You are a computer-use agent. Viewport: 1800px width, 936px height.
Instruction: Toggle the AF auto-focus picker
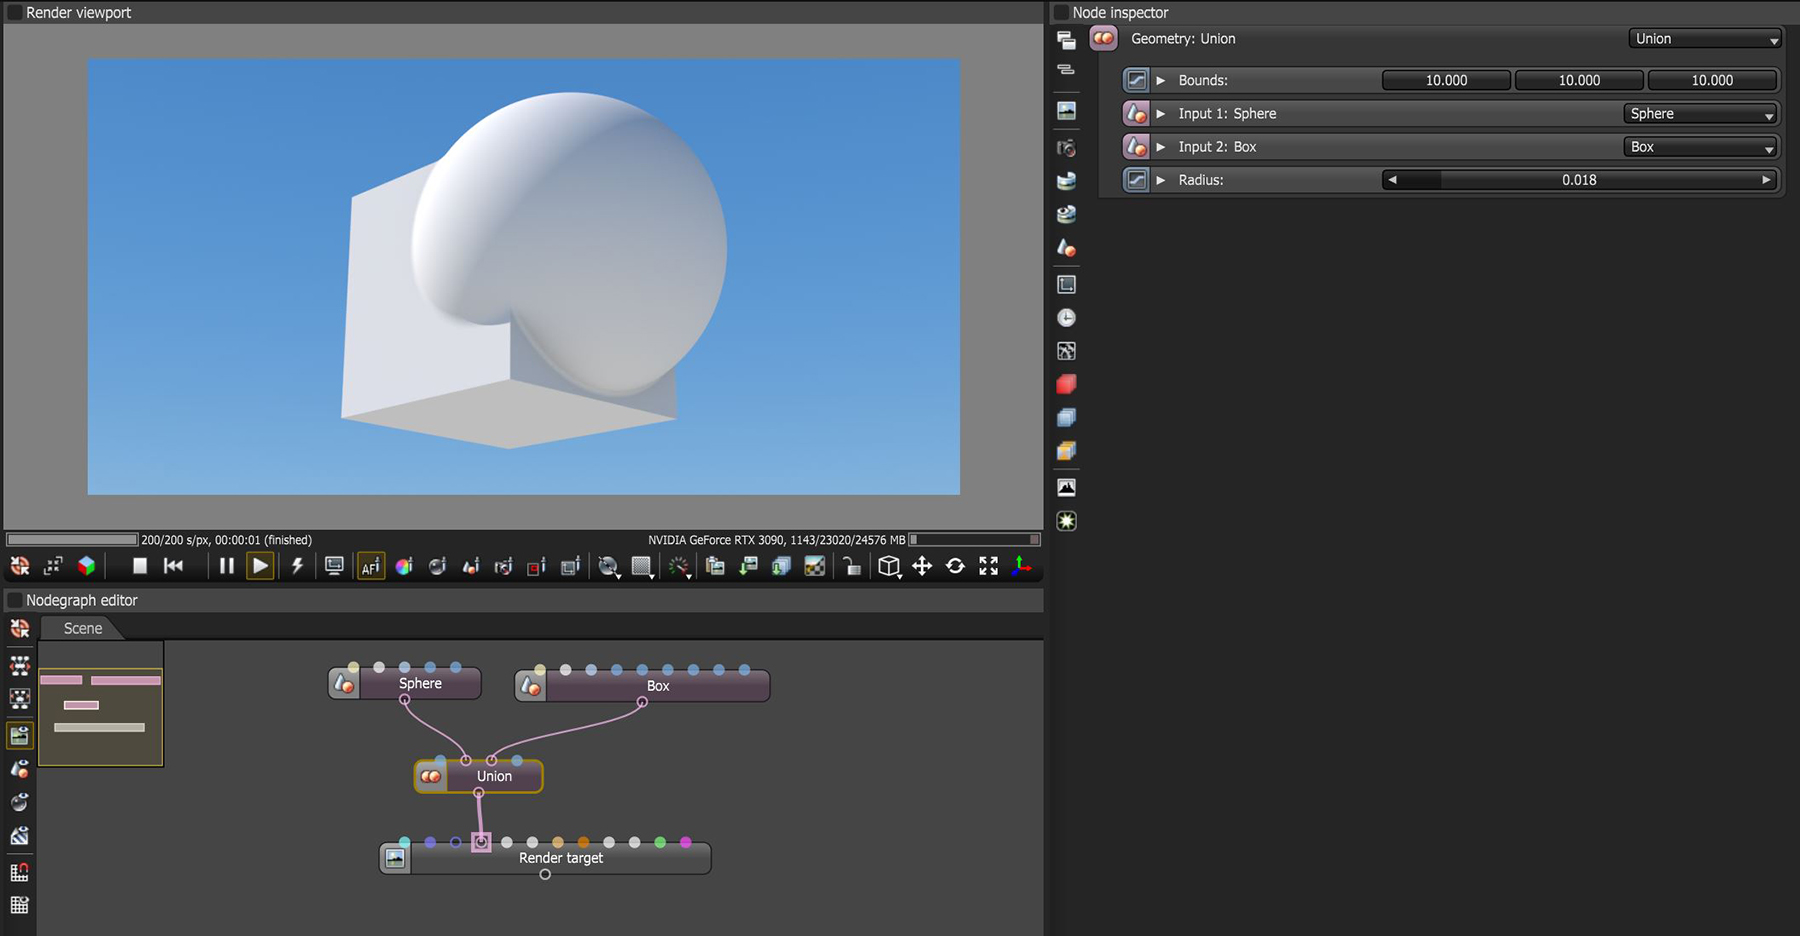coord(371,566)
